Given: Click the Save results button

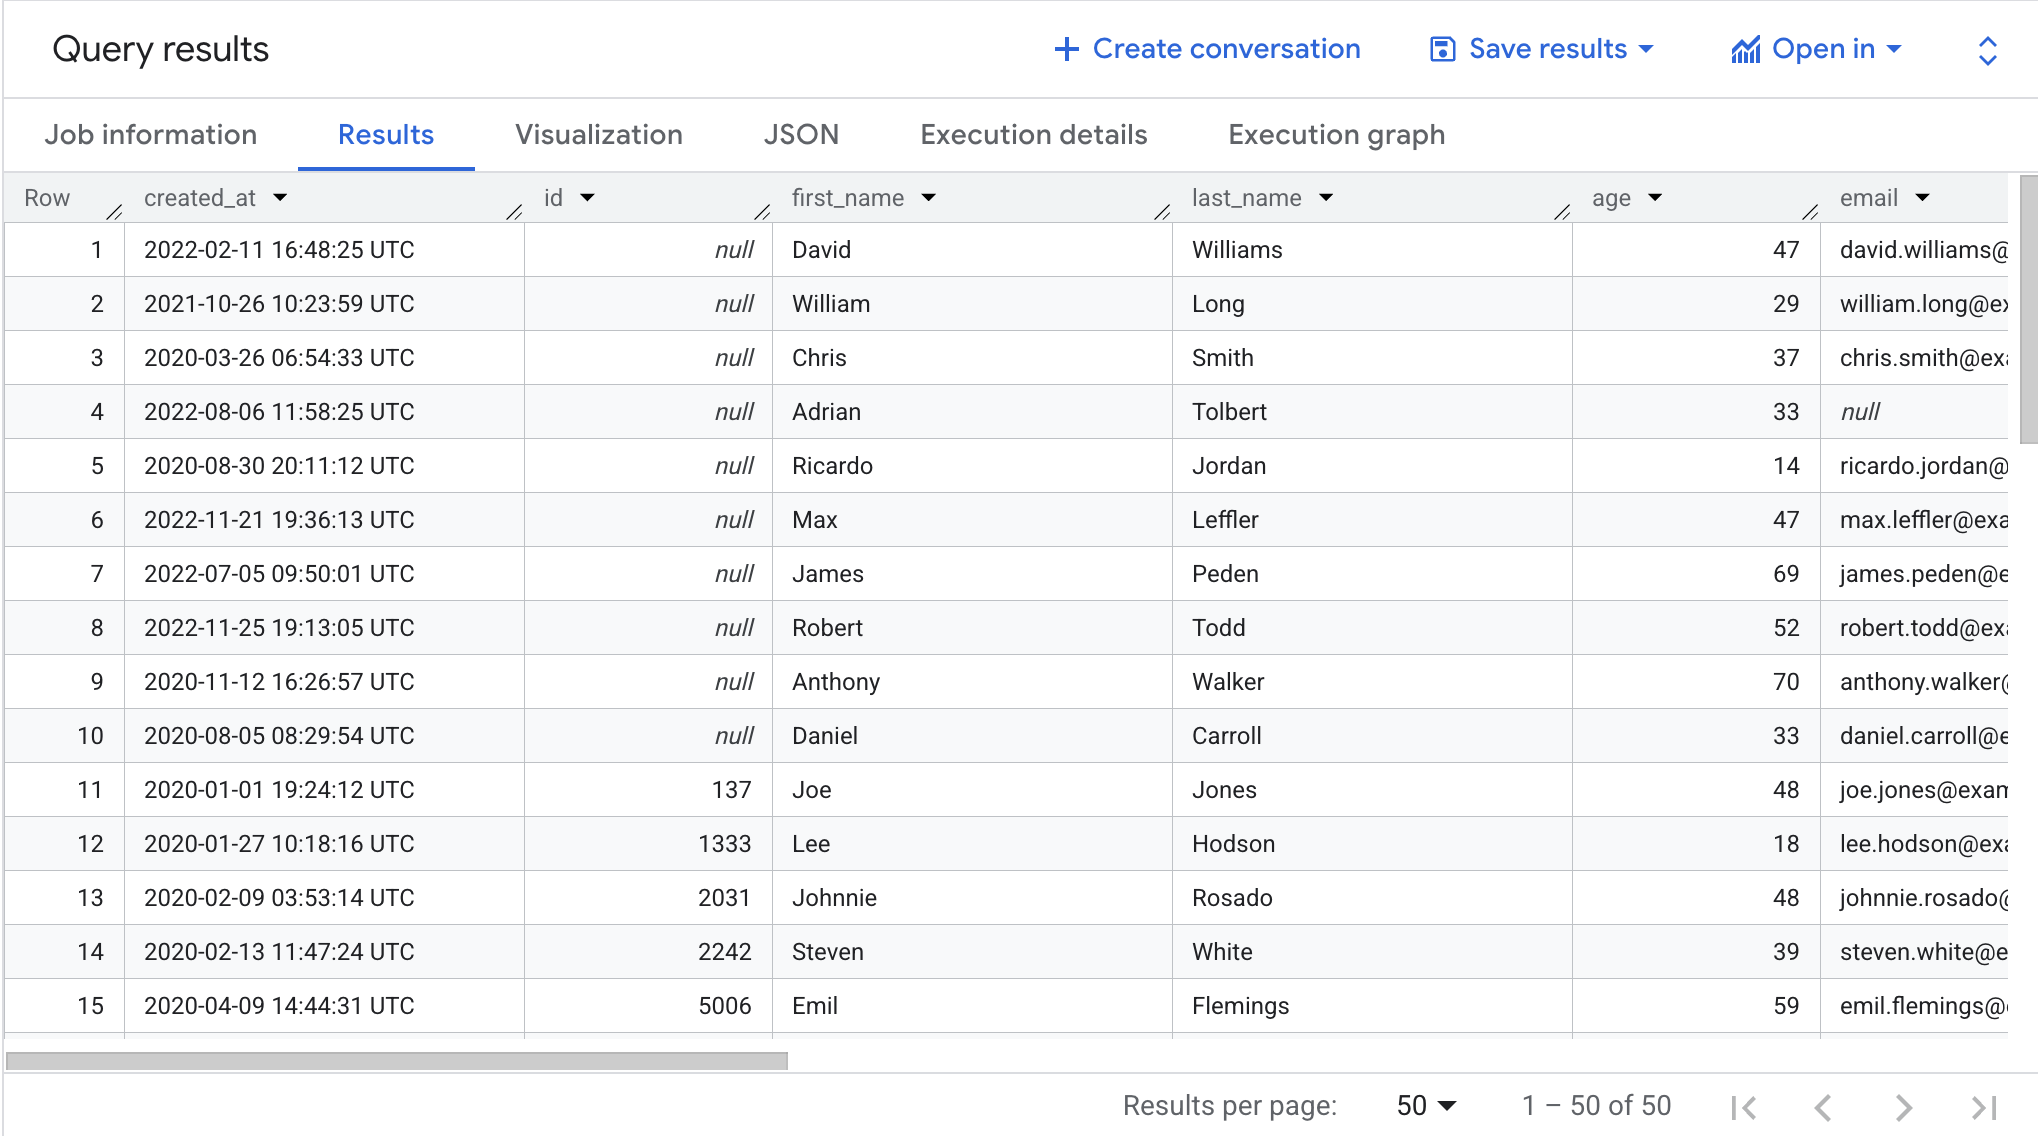Looking at the screenshot, I should pyautogui.click(x=1547, y=49).
